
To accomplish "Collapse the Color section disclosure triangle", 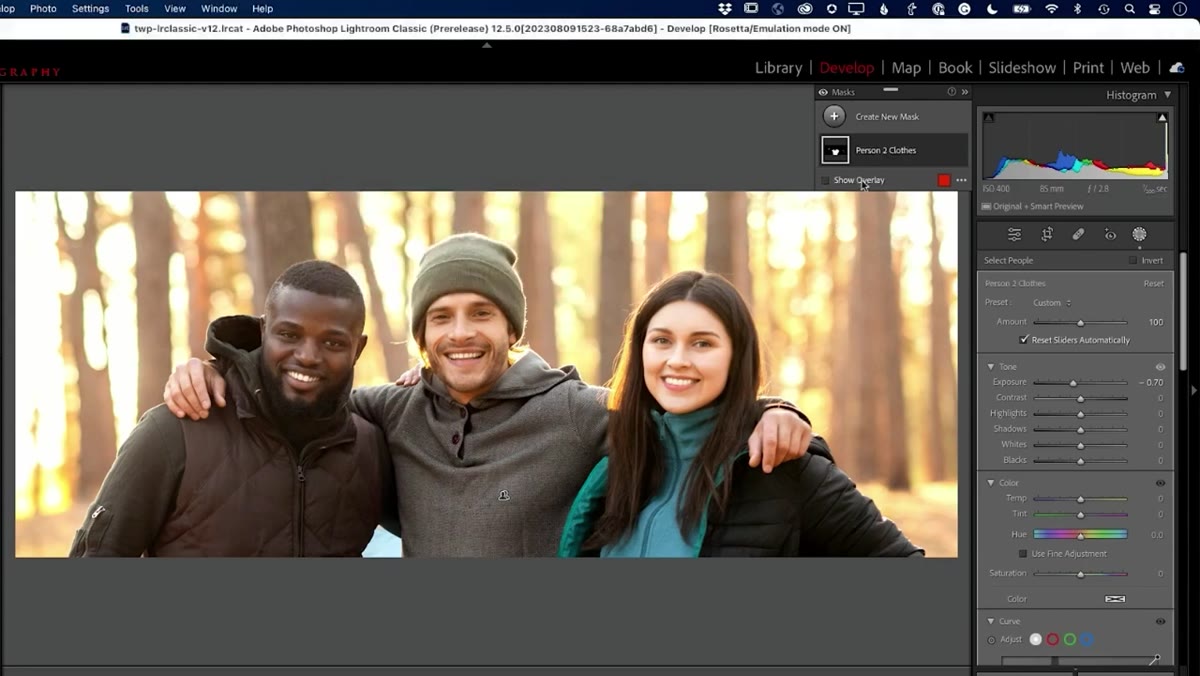I will [x=991, y=483].
